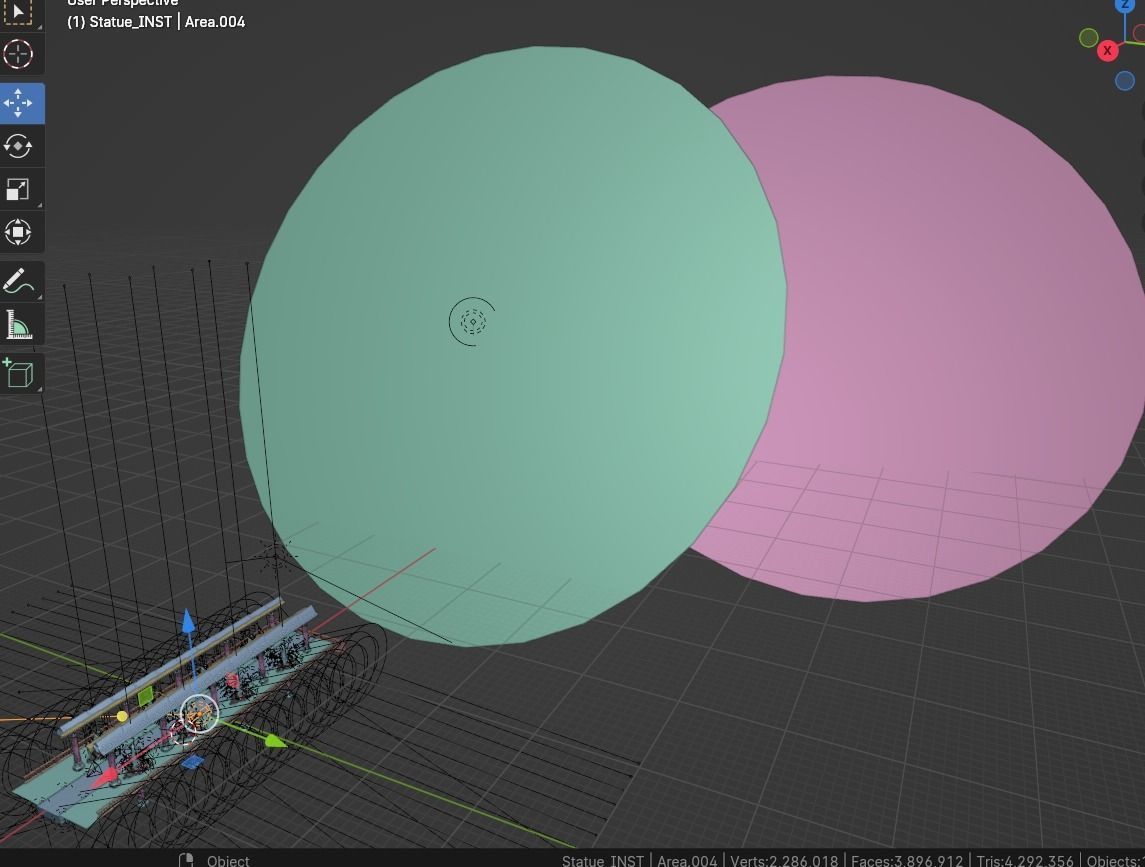
Task: Select the Add Cube tool
Action: click(x=18, y=373)
